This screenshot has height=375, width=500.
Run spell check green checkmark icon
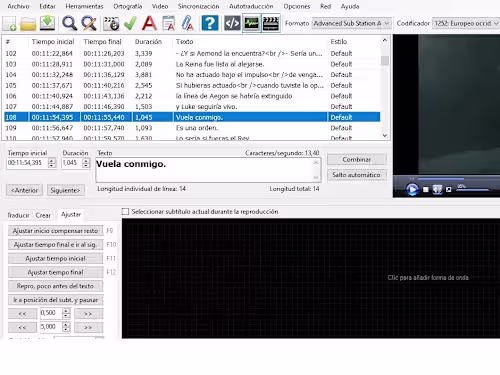click(x=130, y=24)
